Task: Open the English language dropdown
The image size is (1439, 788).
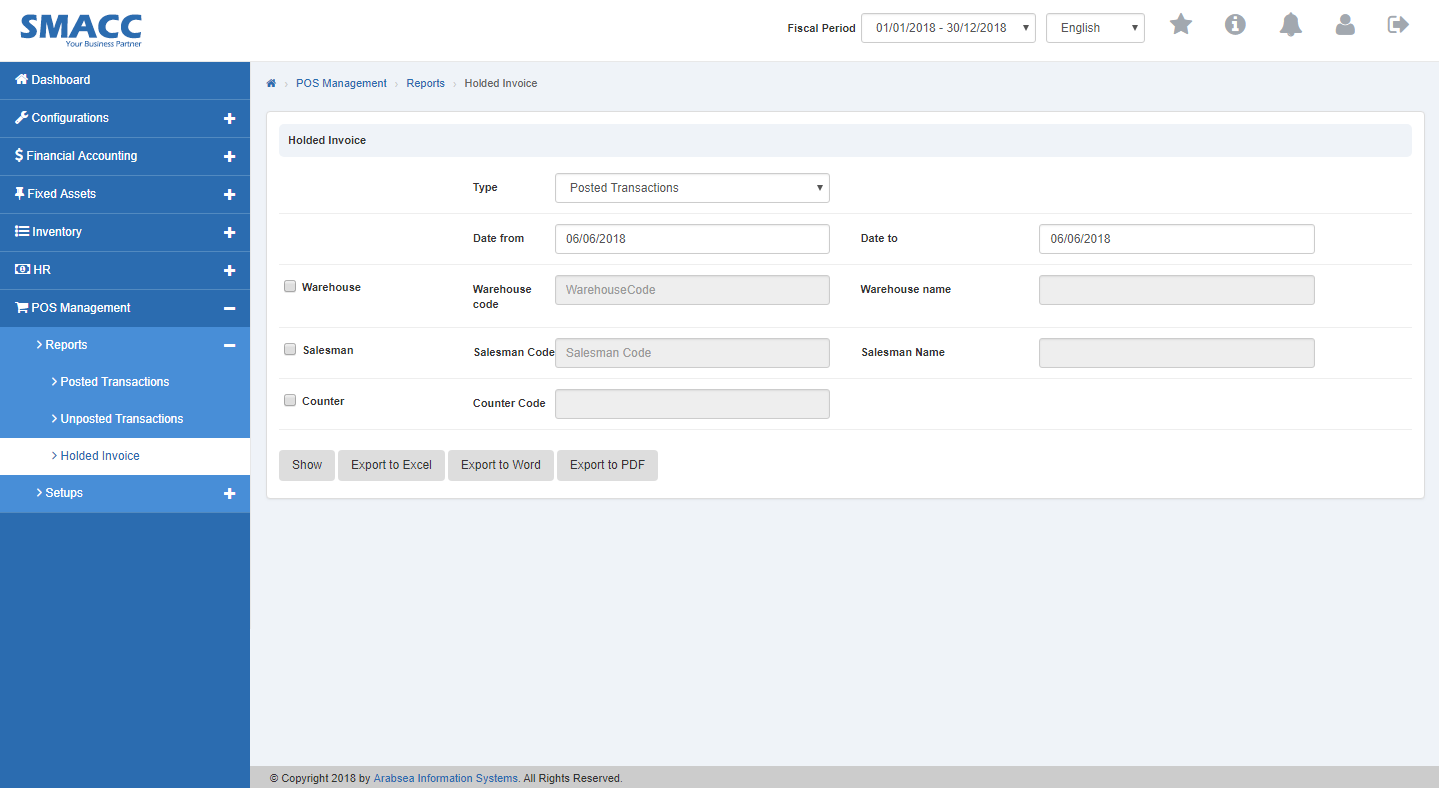Action: tap(1094, 27)
